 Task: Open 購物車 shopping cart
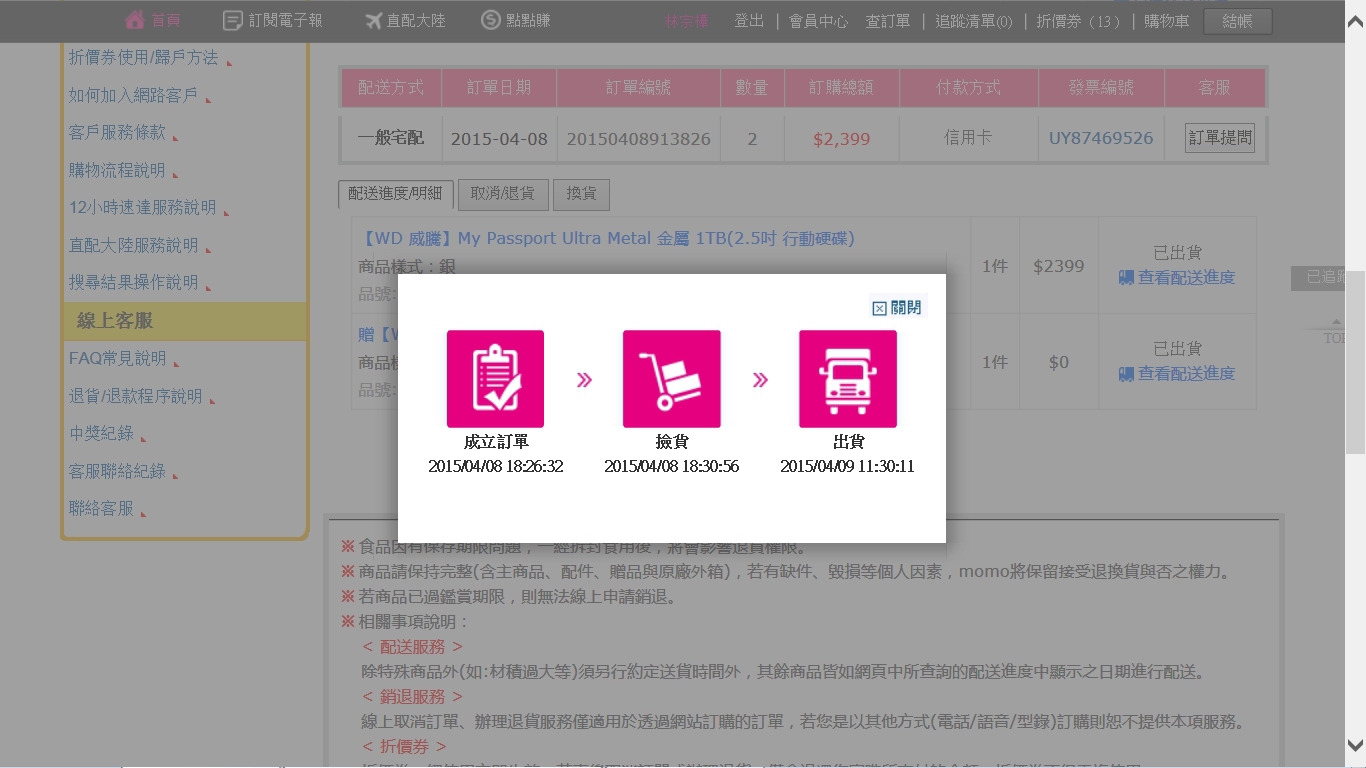(x=1166, y=21)
